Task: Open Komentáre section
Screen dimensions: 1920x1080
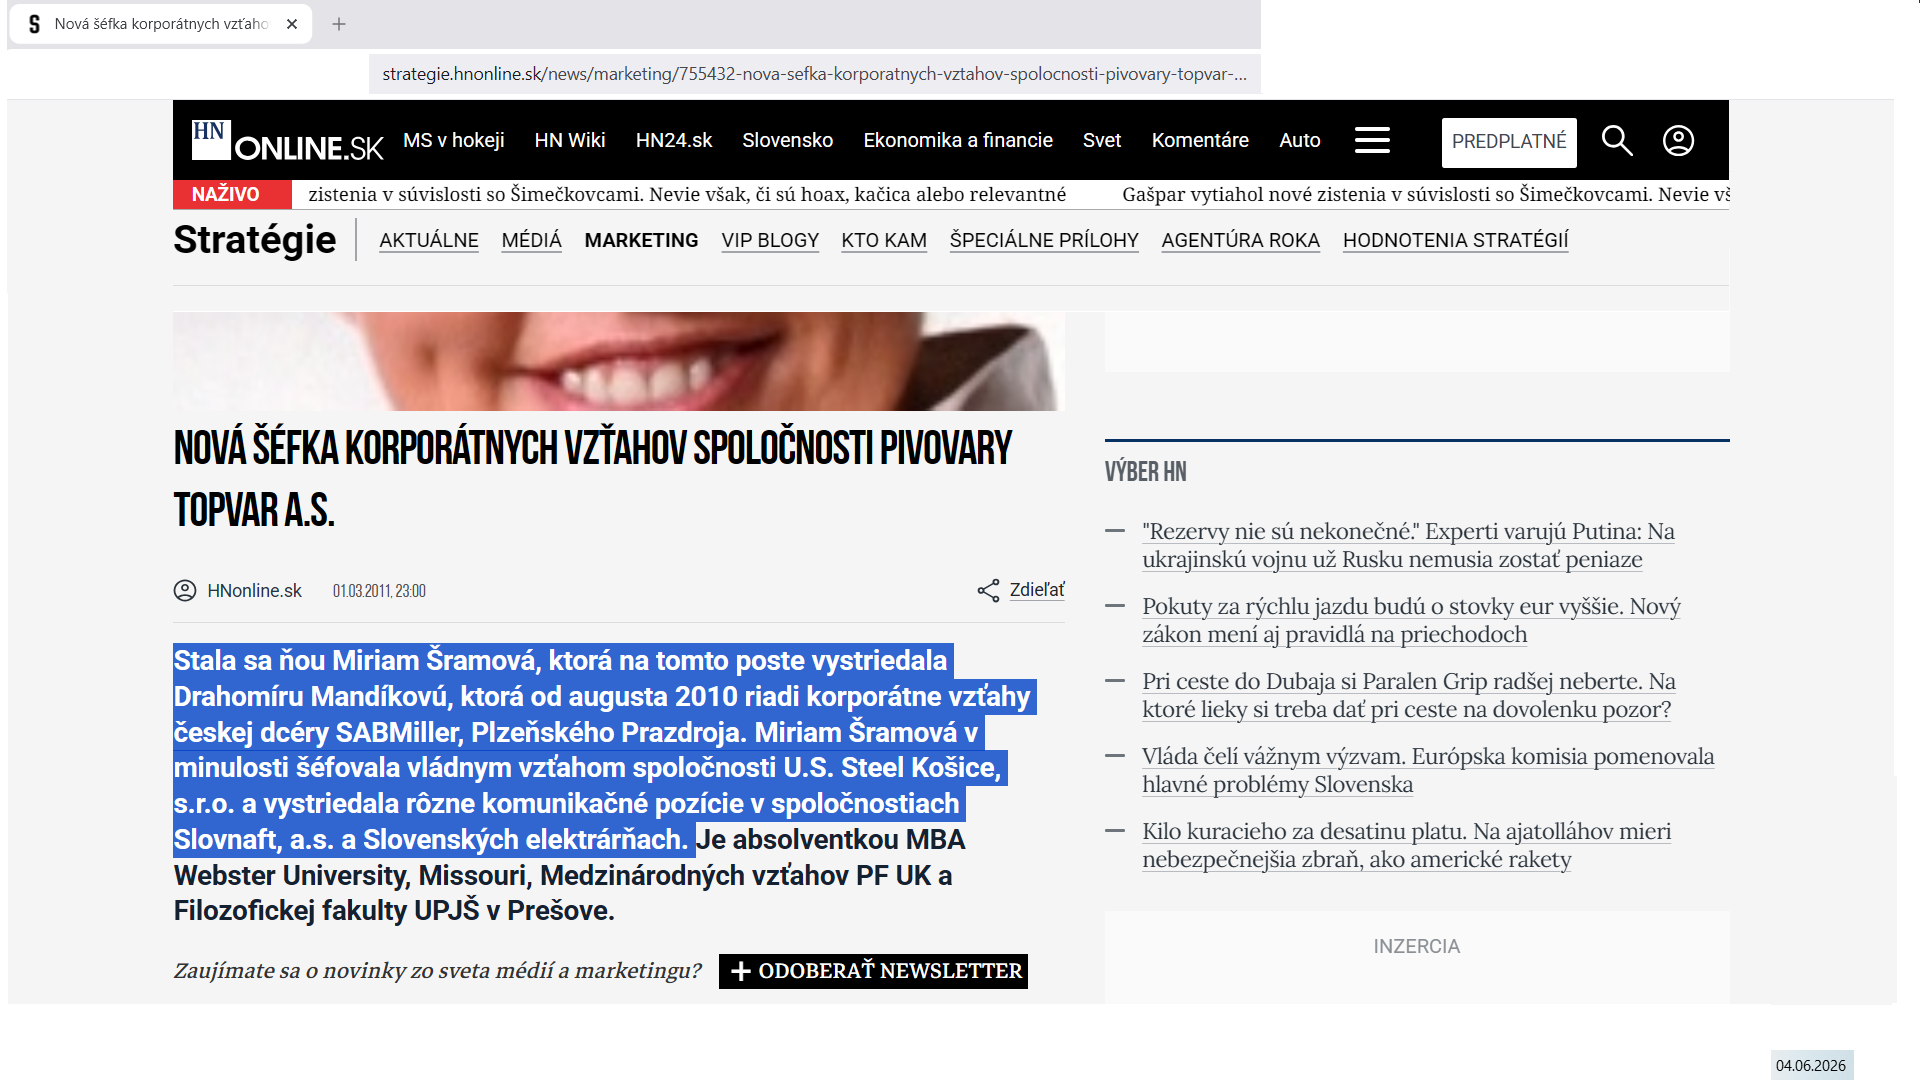Action: 1200,141
